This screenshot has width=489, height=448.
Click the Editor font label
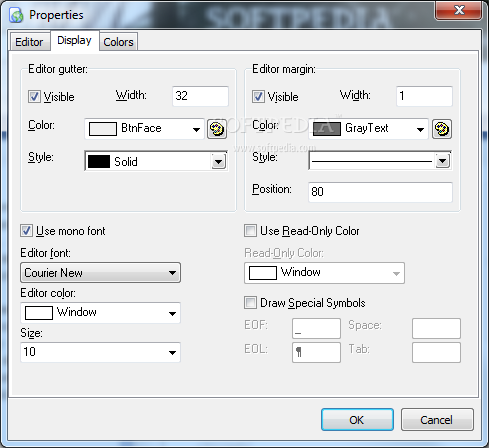tap(45, 253)
